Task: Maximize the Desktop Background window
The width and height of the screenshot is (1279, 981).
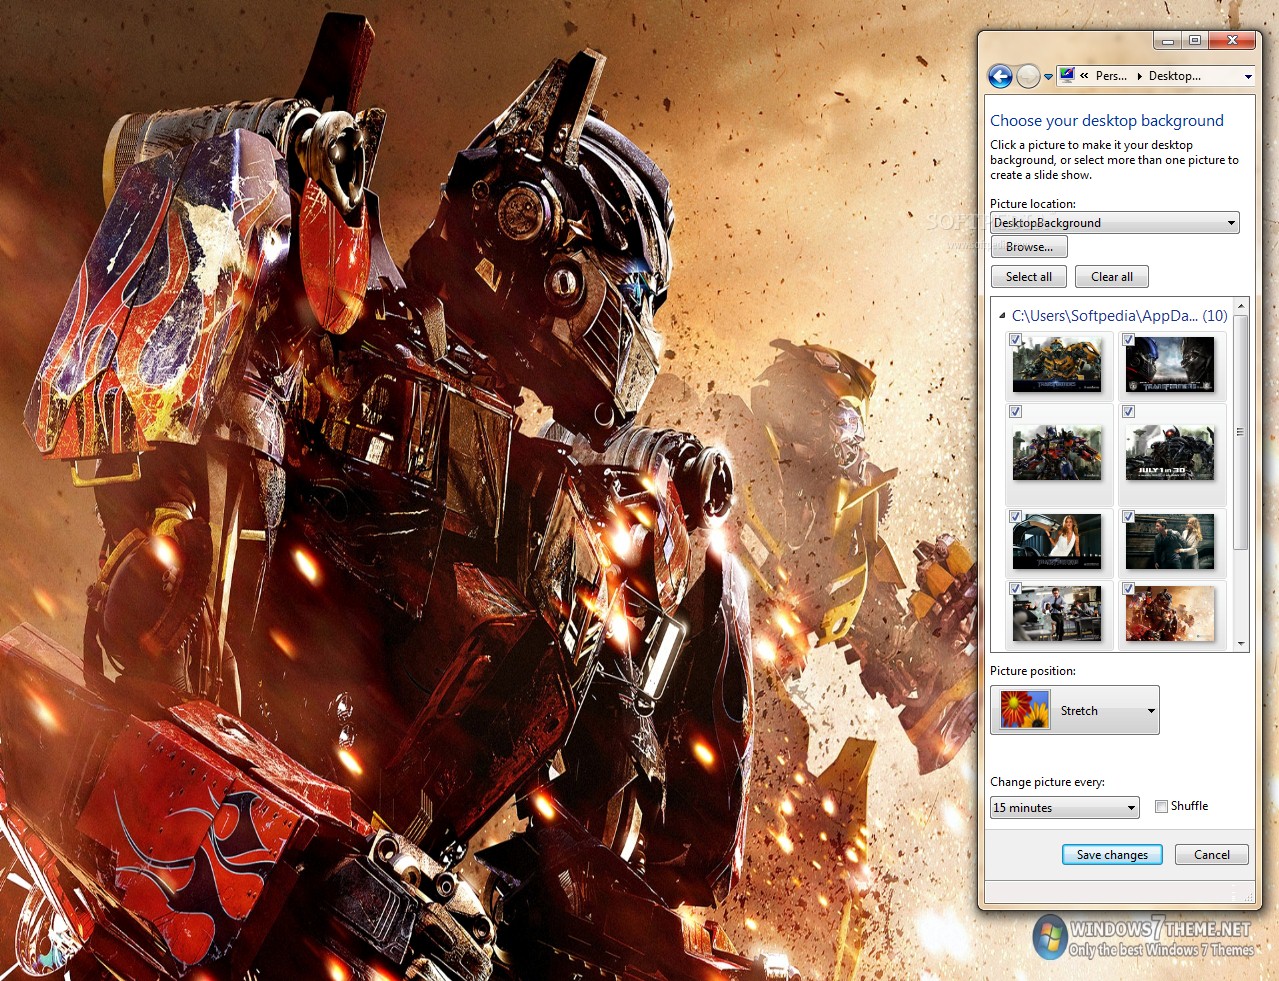Action: 1195,41
